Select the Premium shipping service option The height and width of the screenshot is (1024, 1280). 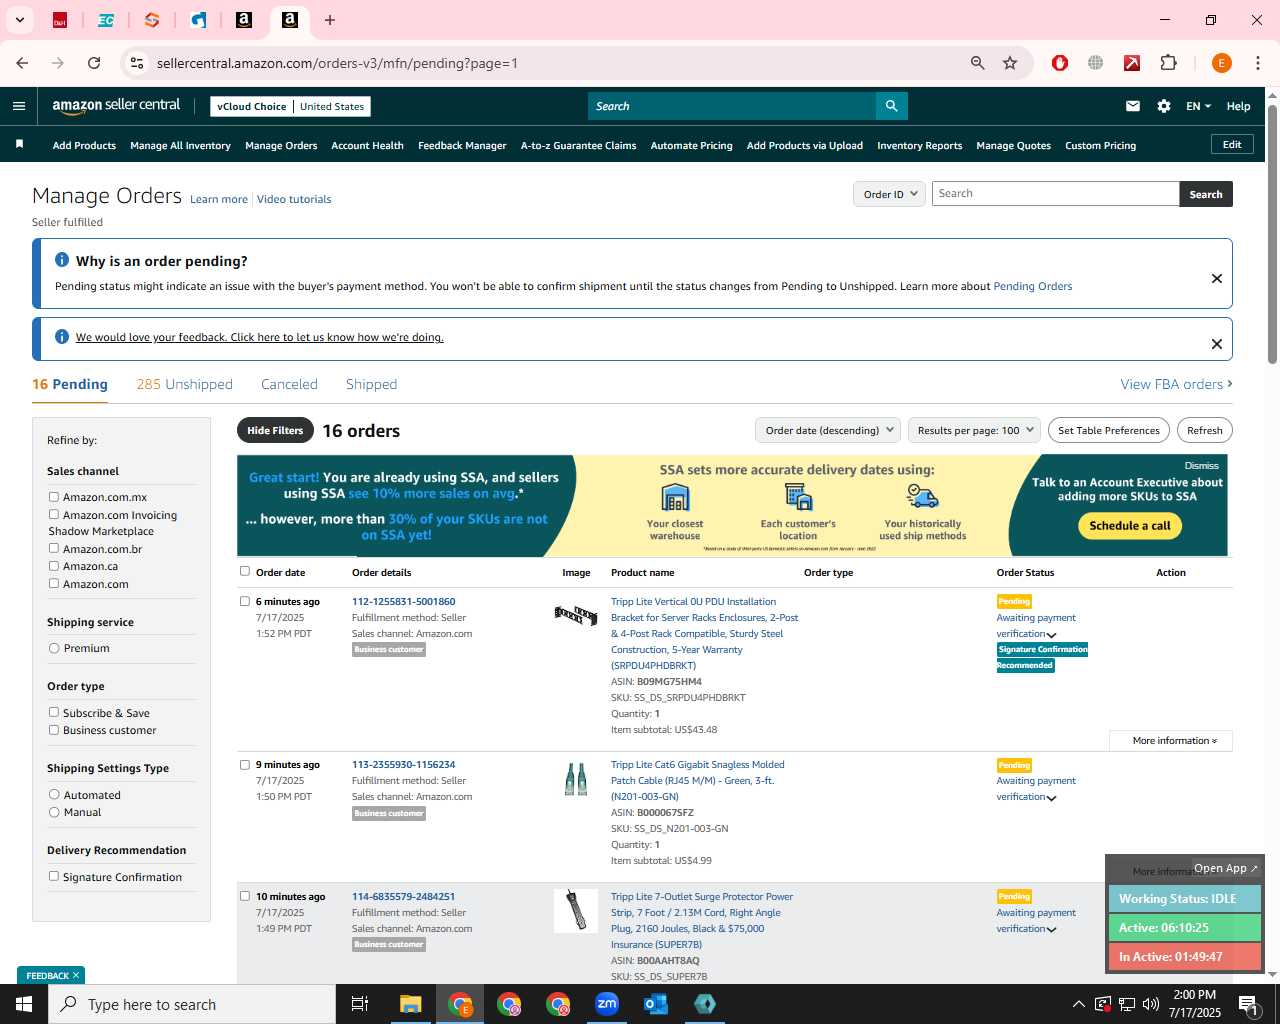54,648
